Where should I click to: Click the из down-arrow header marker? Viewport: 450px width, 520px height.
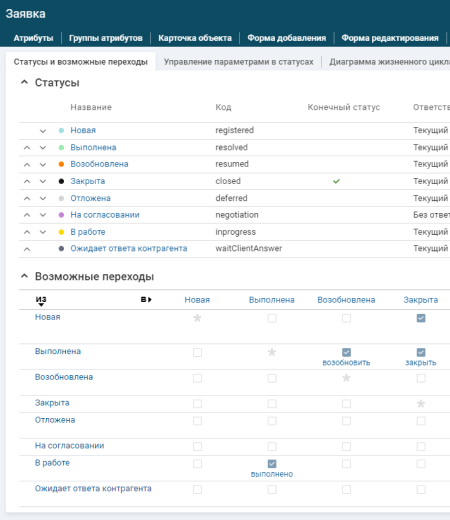(x=41, y=301)
